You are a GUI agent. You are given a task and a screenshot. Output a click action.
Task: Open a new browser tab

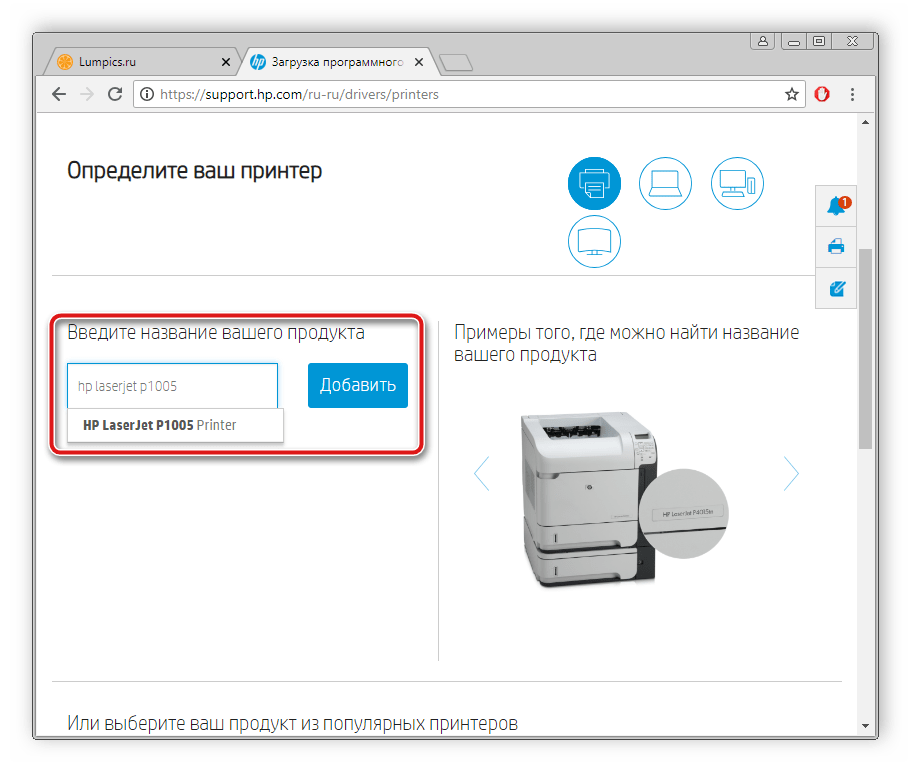[x=456, y=62]
